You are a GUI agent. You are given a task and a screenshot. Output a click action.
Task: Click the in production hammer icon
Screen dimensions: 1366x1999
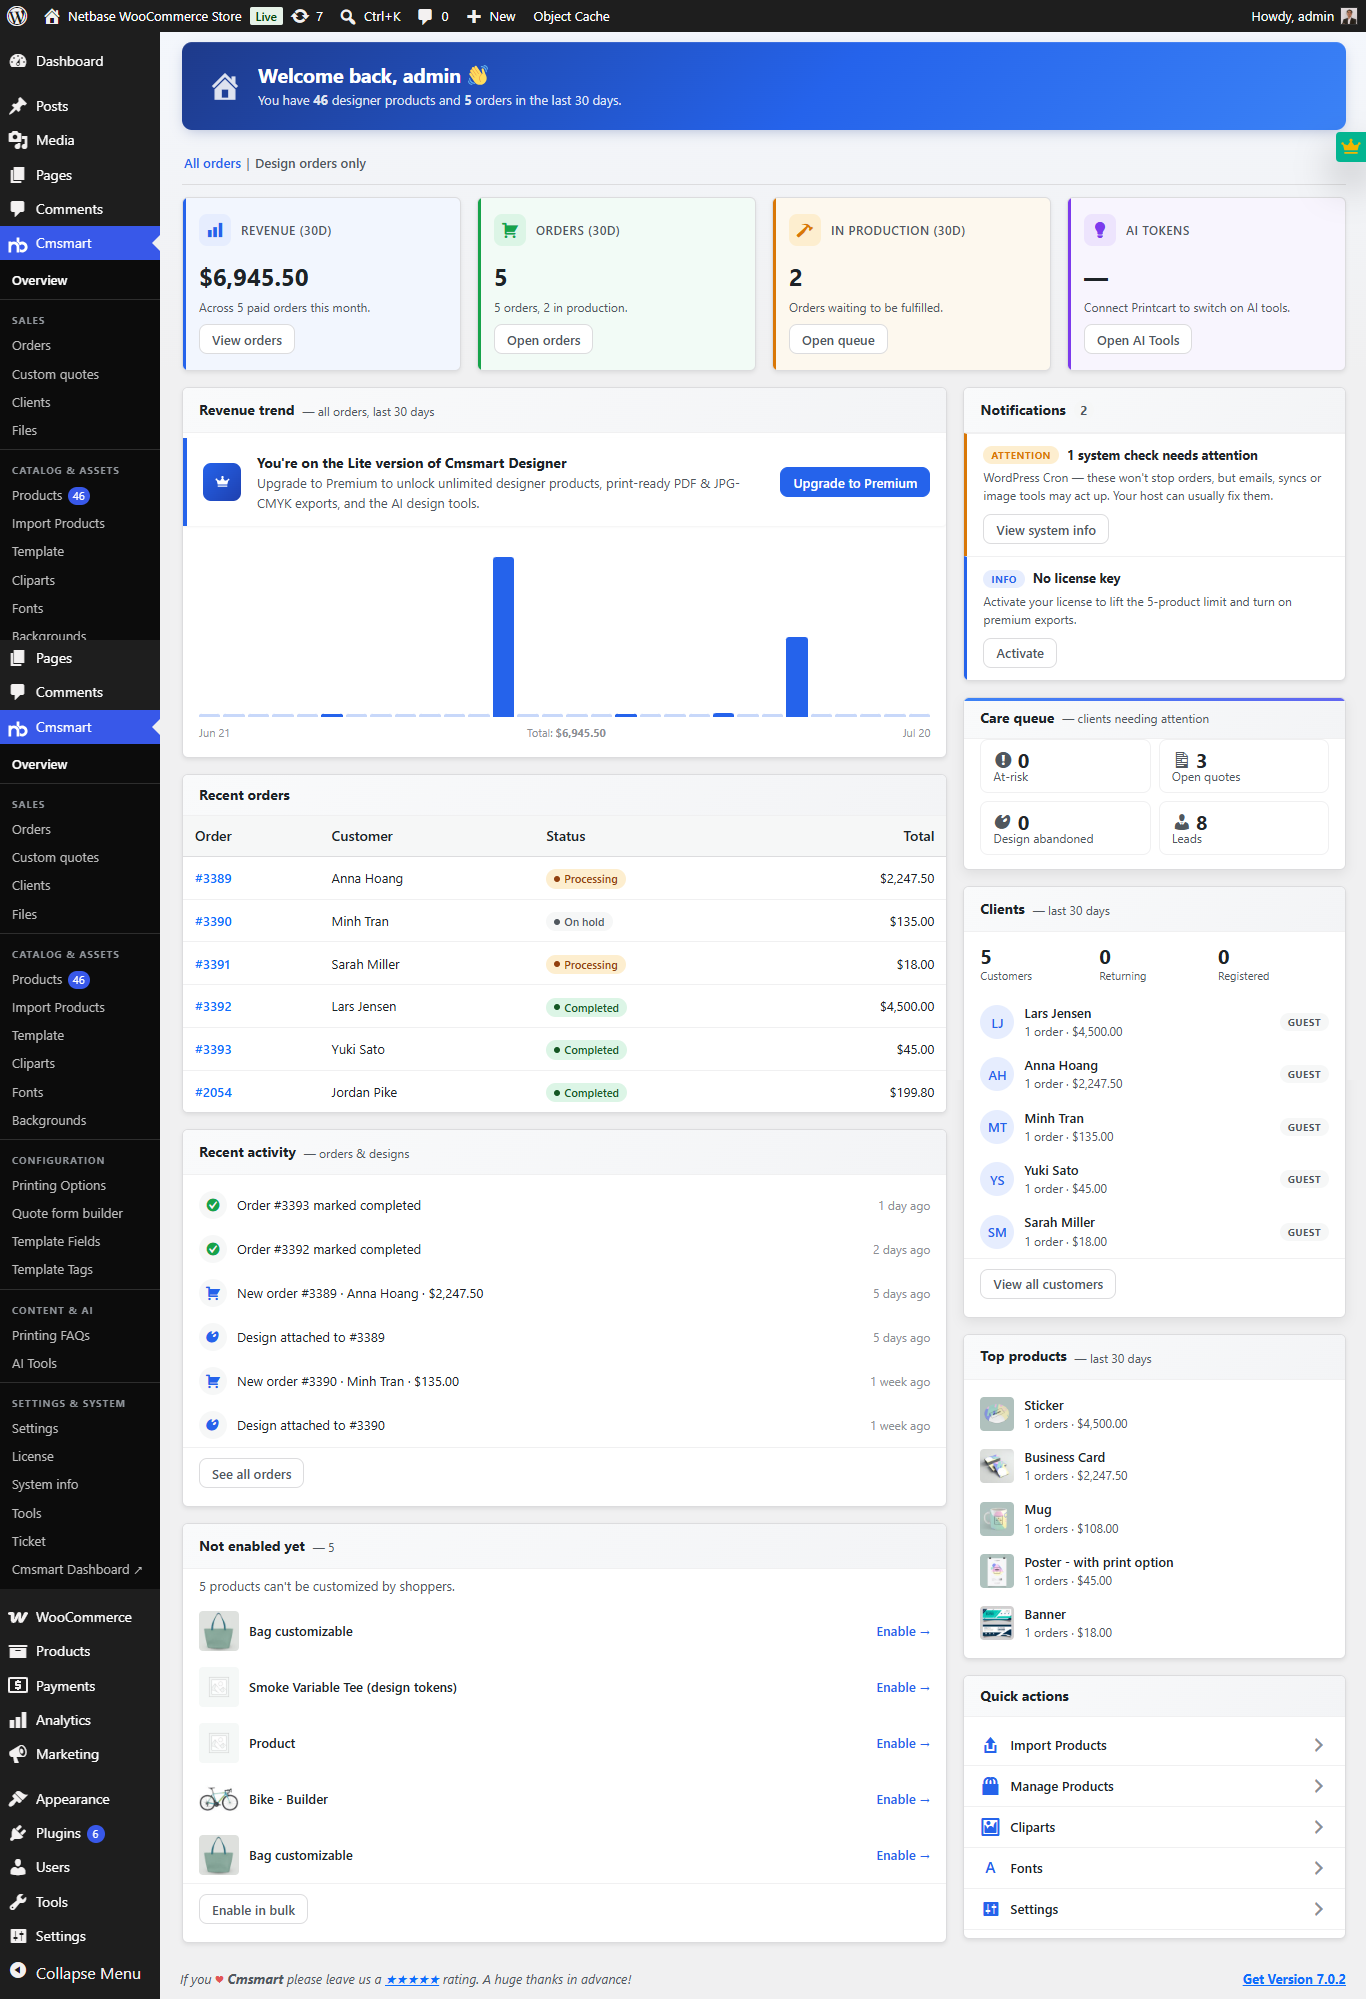(805, 230)
